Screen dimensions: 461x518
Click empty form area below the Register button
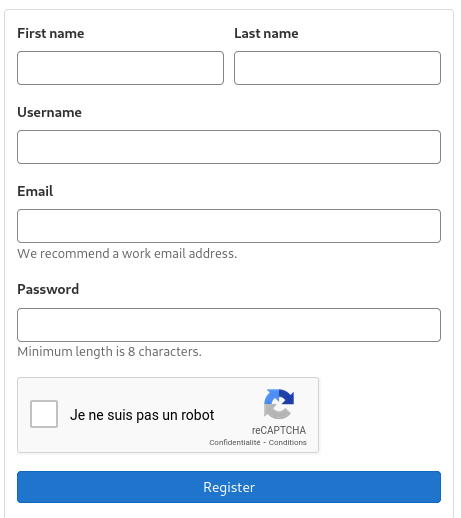229,511
